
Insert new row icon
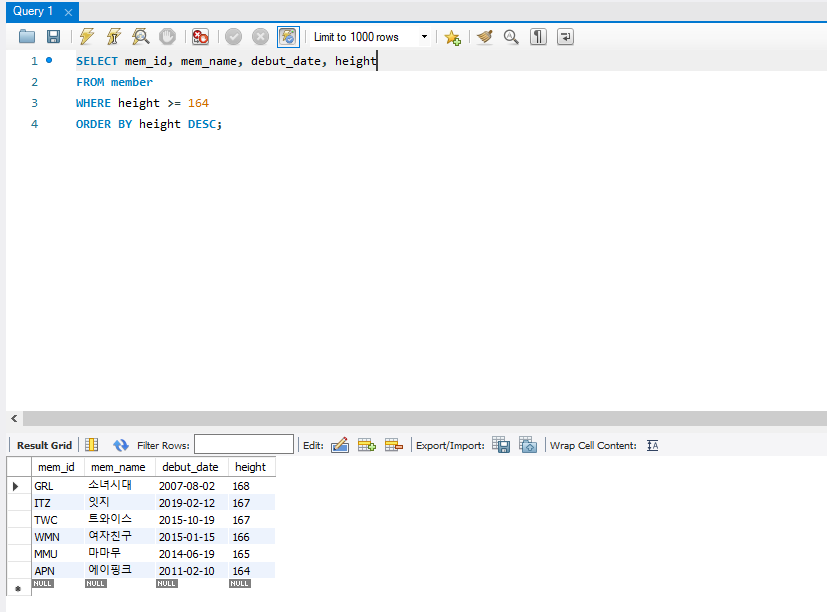coord(367,445)
